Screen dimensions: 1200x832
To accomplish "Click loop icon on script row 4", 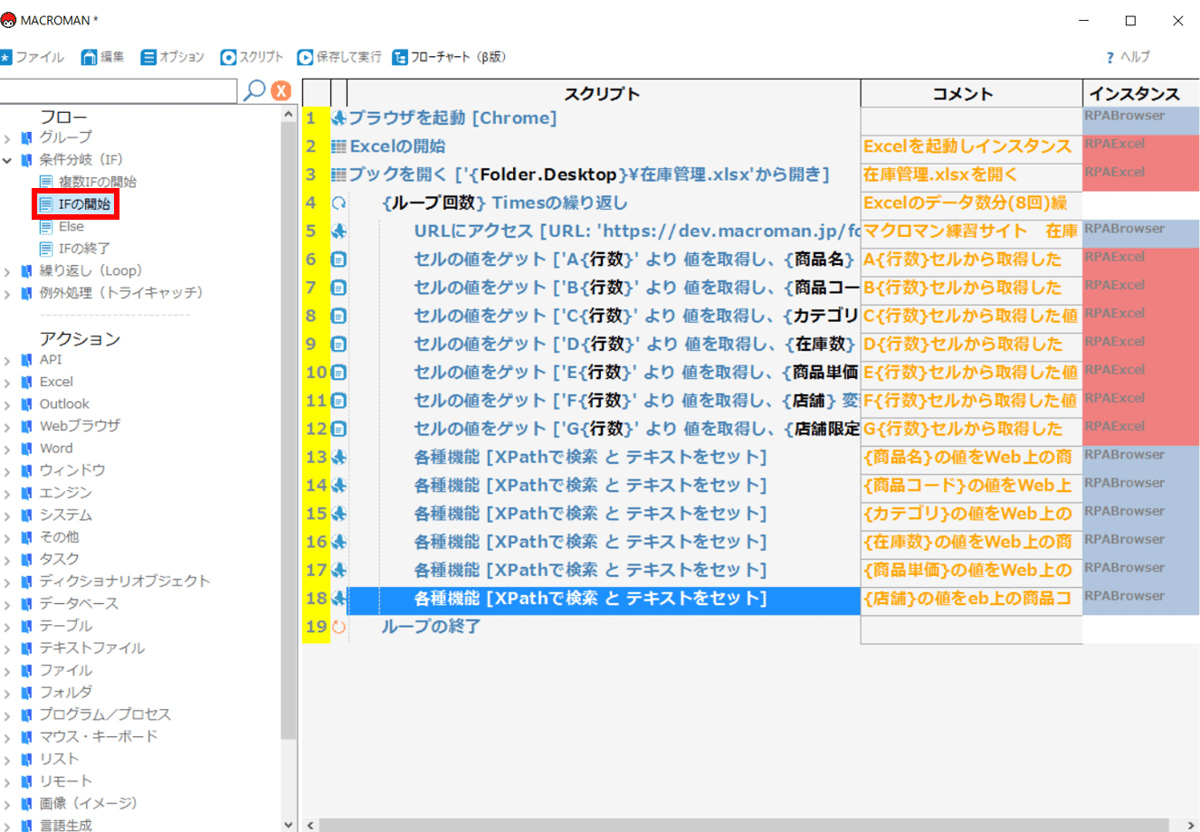I will (338, 203).
